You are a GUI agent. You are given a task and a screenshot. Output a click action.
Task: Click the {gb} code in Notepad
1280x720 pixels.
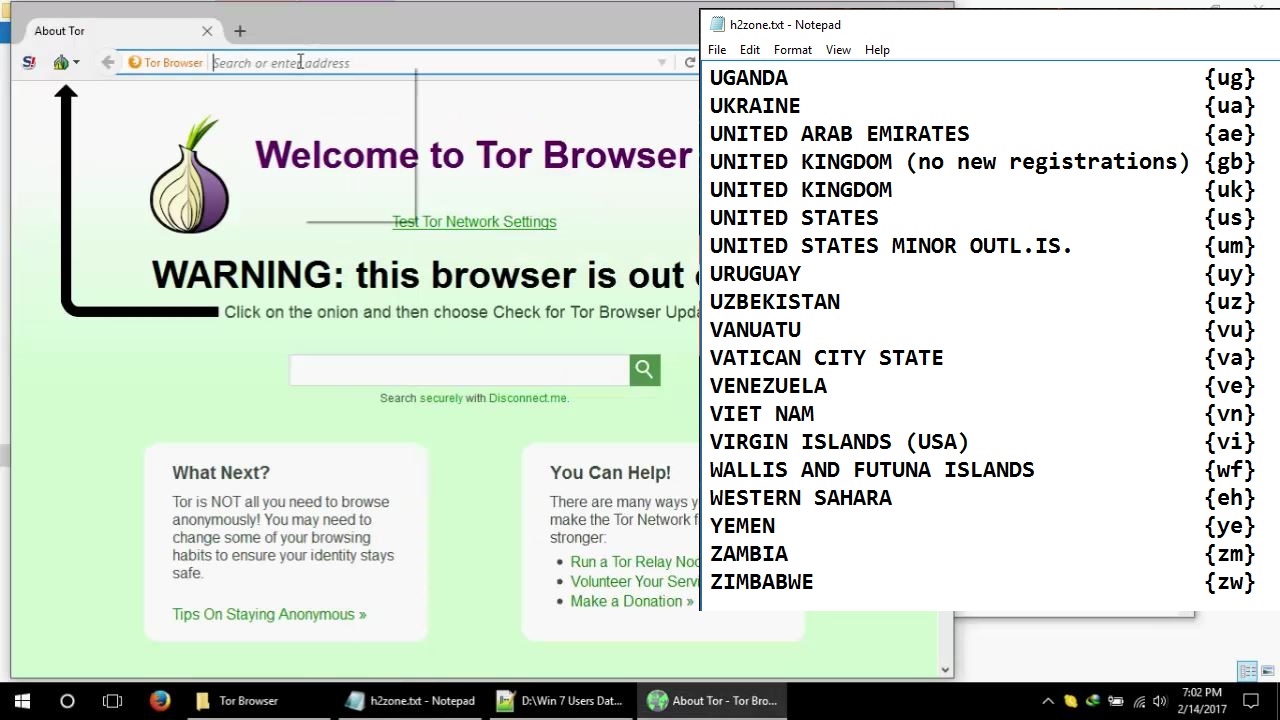[x=1229, y=162]
